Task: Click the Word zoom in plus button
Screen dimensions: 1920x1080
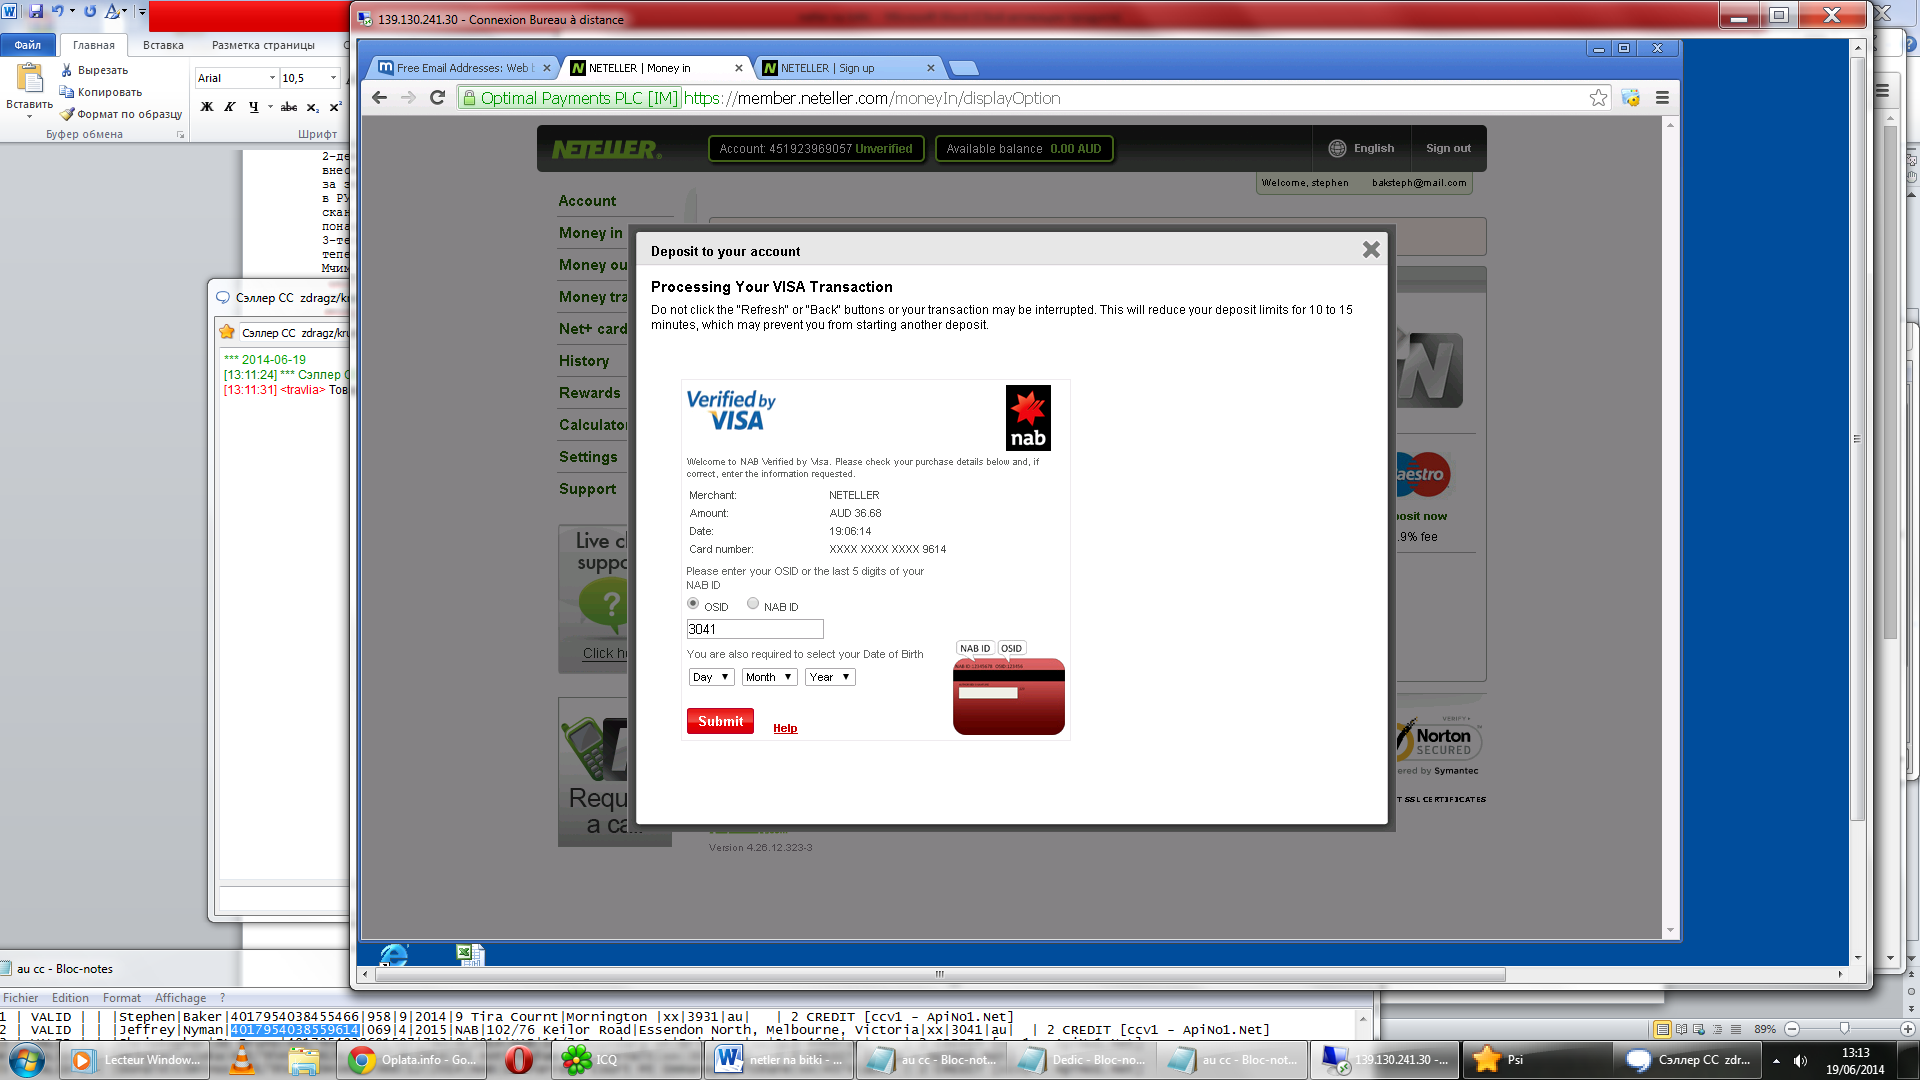Action: point(1907,1029)
